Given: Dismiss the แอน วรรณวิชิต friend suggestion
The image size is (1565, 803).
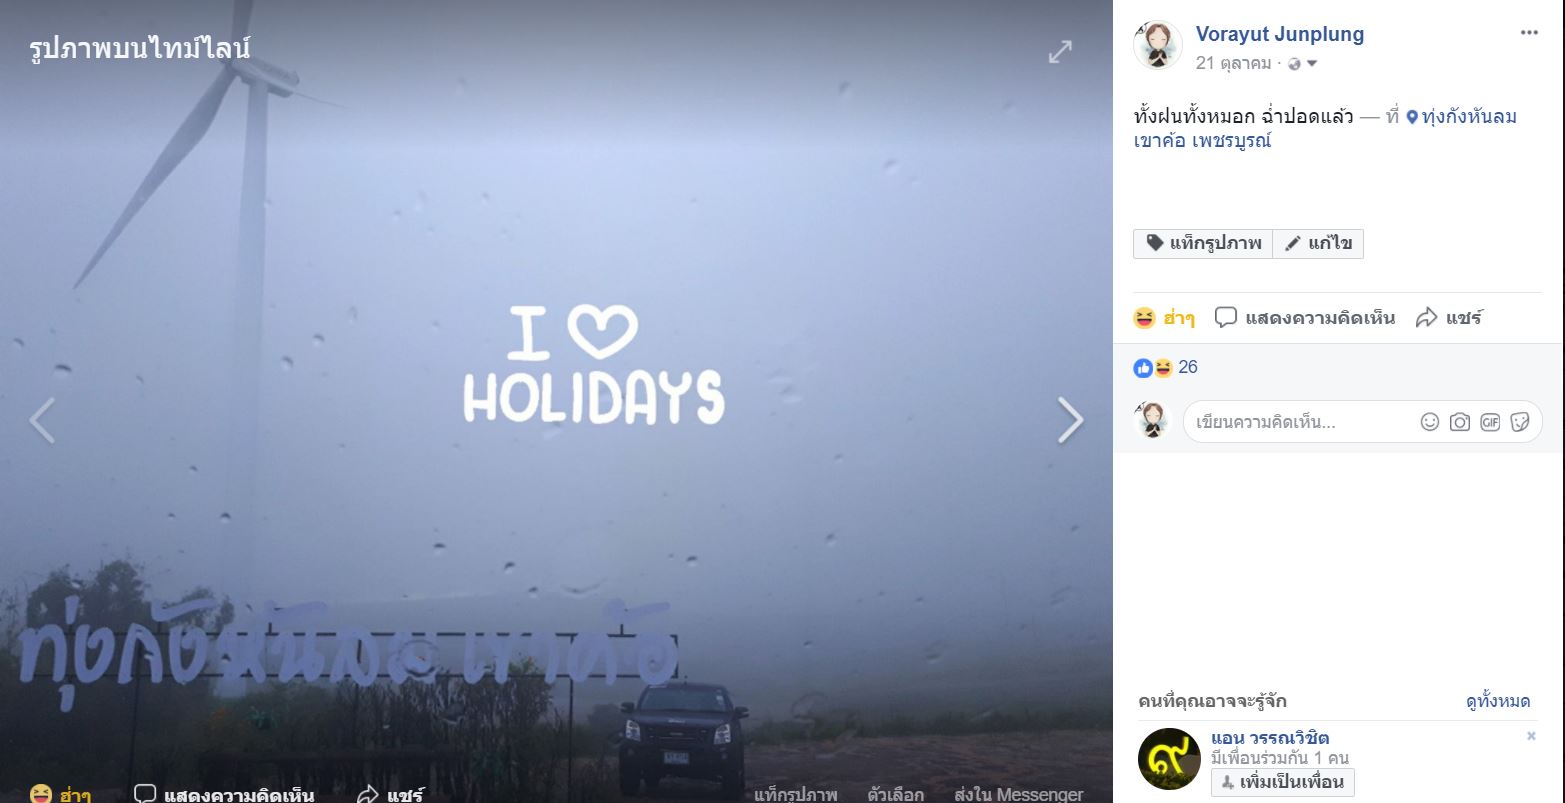Looking at the screenshot, I should 1531,736.
